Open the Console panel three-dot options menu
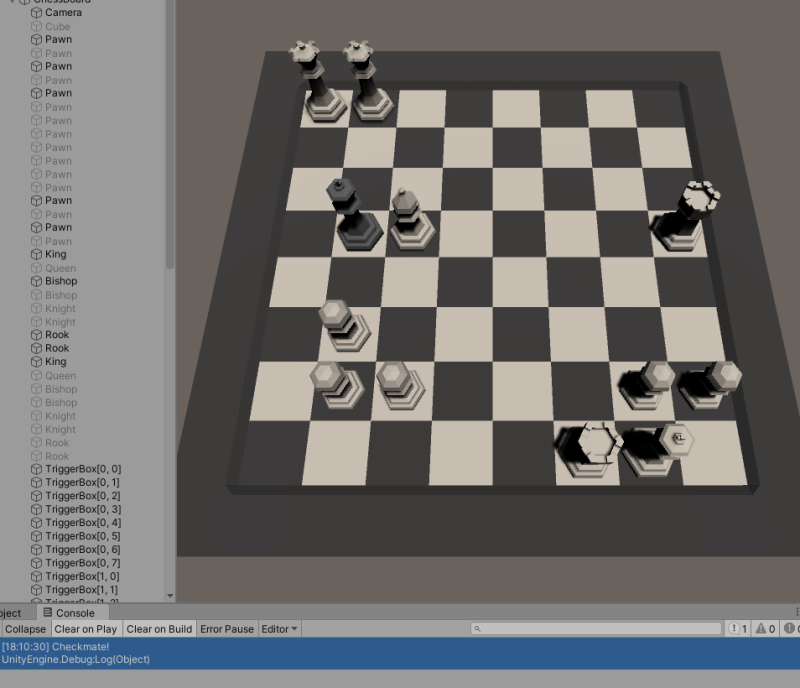Screen dimensions: 800x688 pyautogui.click(x=796, y=612)
